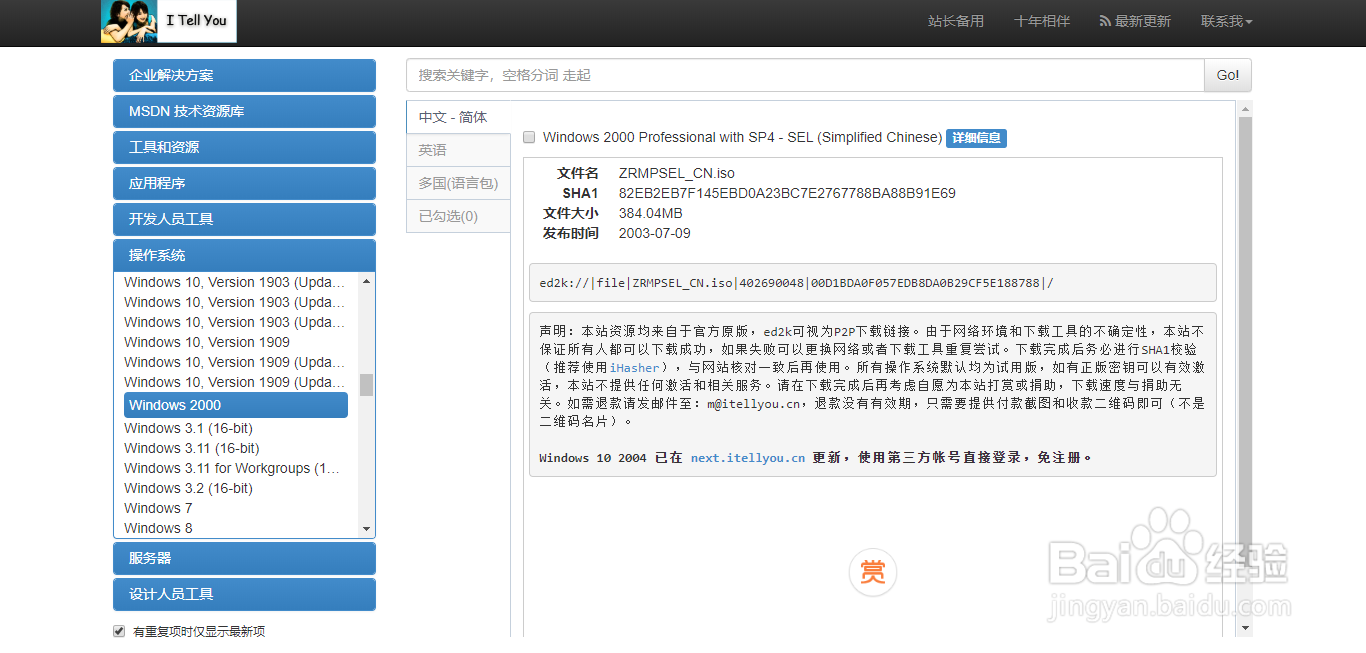Screen dimensions: 1366x653
Task: Click the OS list scrollbar thumb
Action: (x=366, y=385)
